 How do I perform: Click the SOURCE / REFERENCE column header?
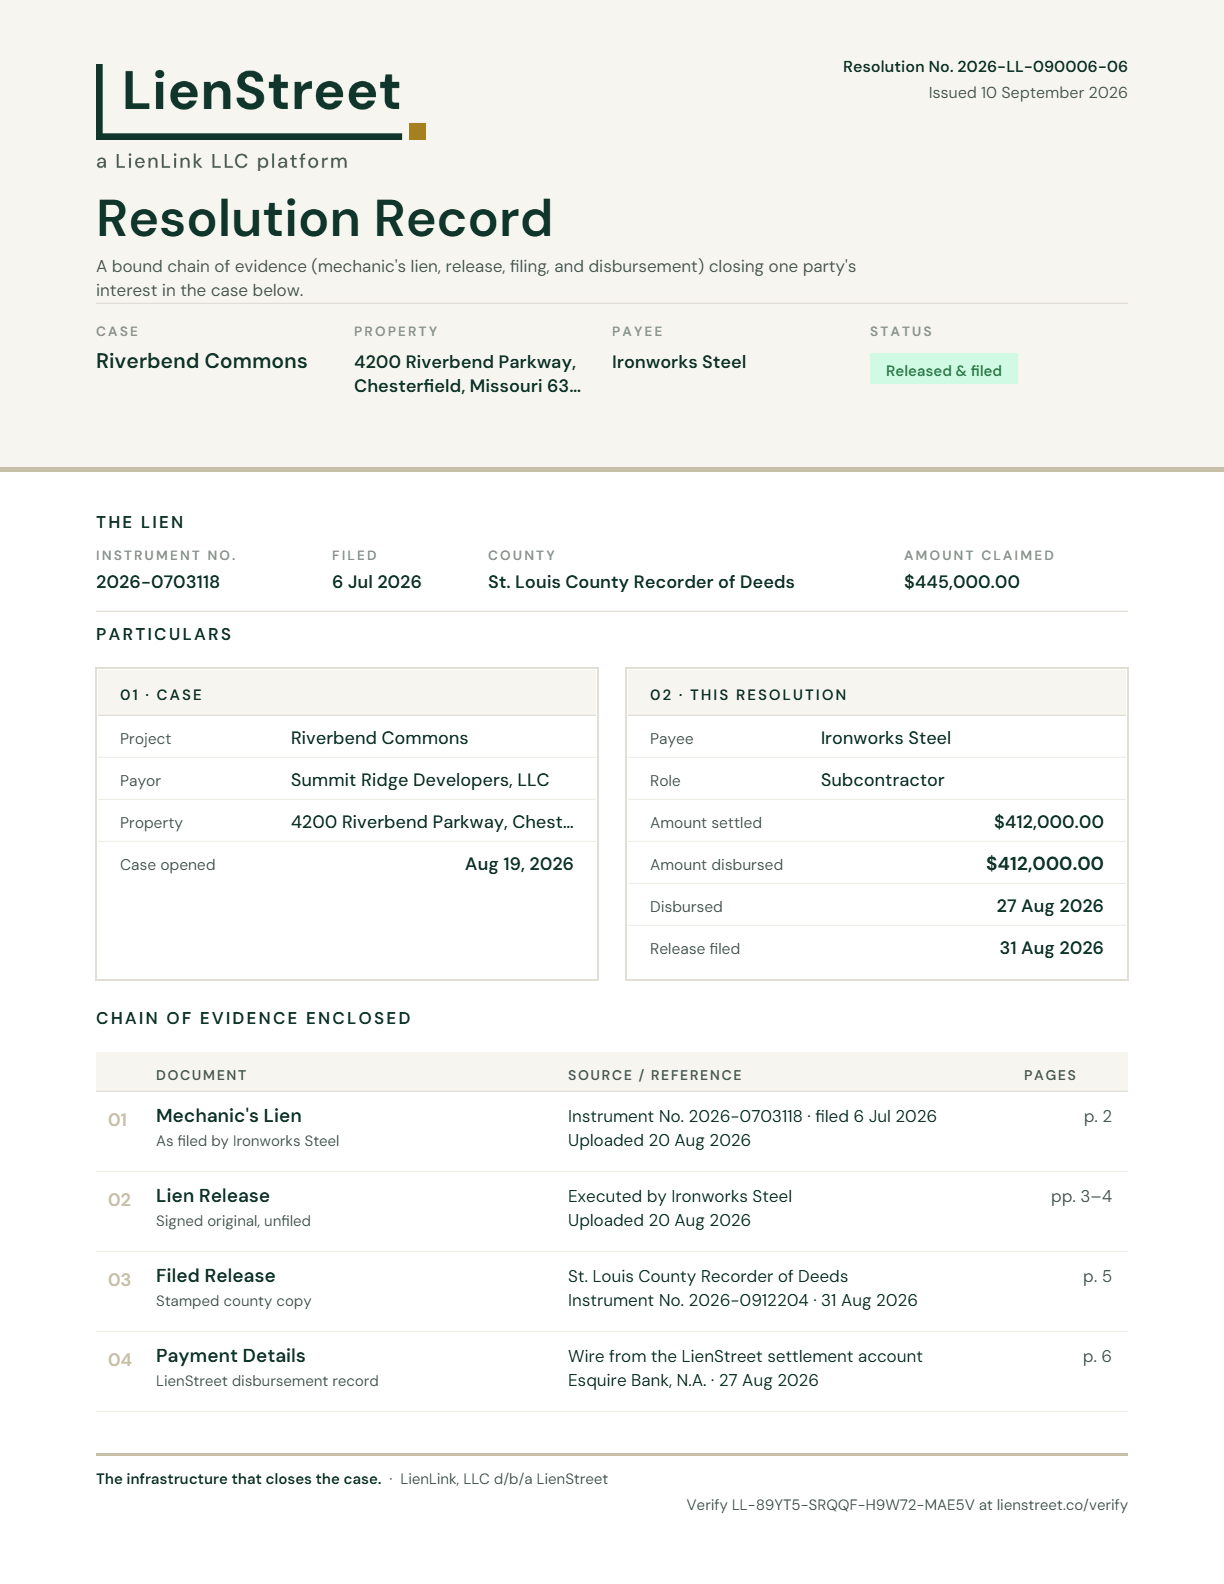[655, 1075]
